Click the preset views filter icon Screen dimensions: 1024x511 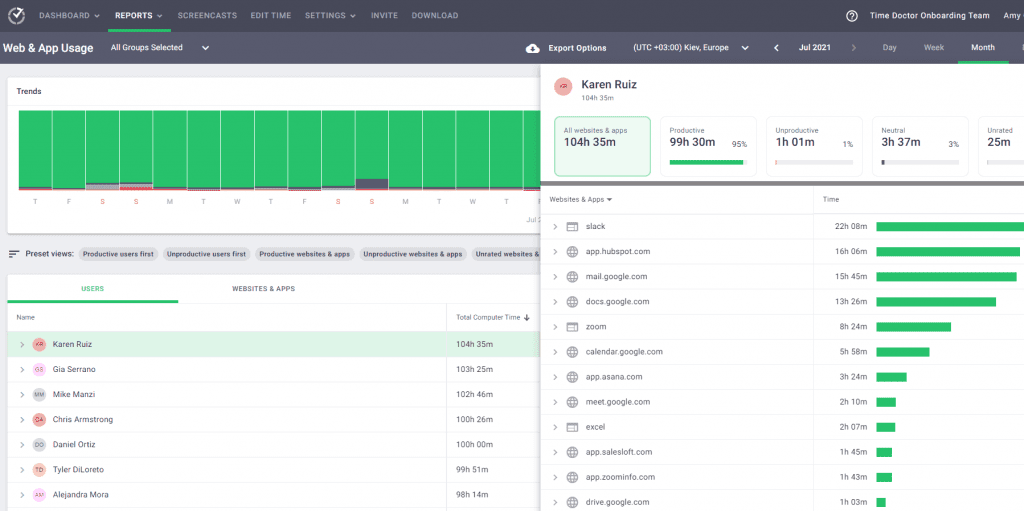14,254
